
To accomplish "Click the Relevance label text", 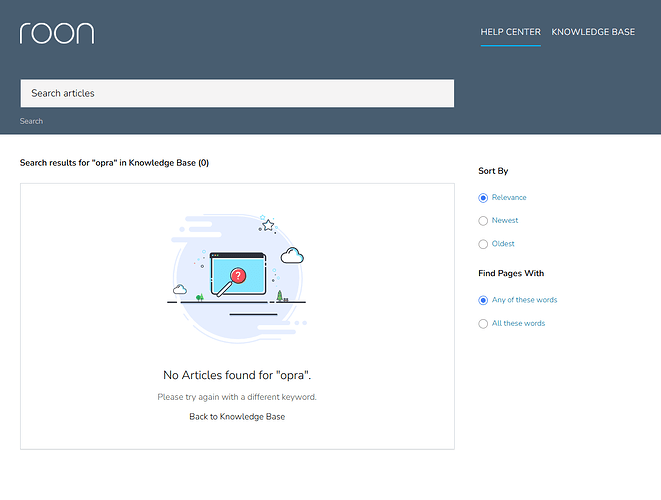I will (509, 197).
